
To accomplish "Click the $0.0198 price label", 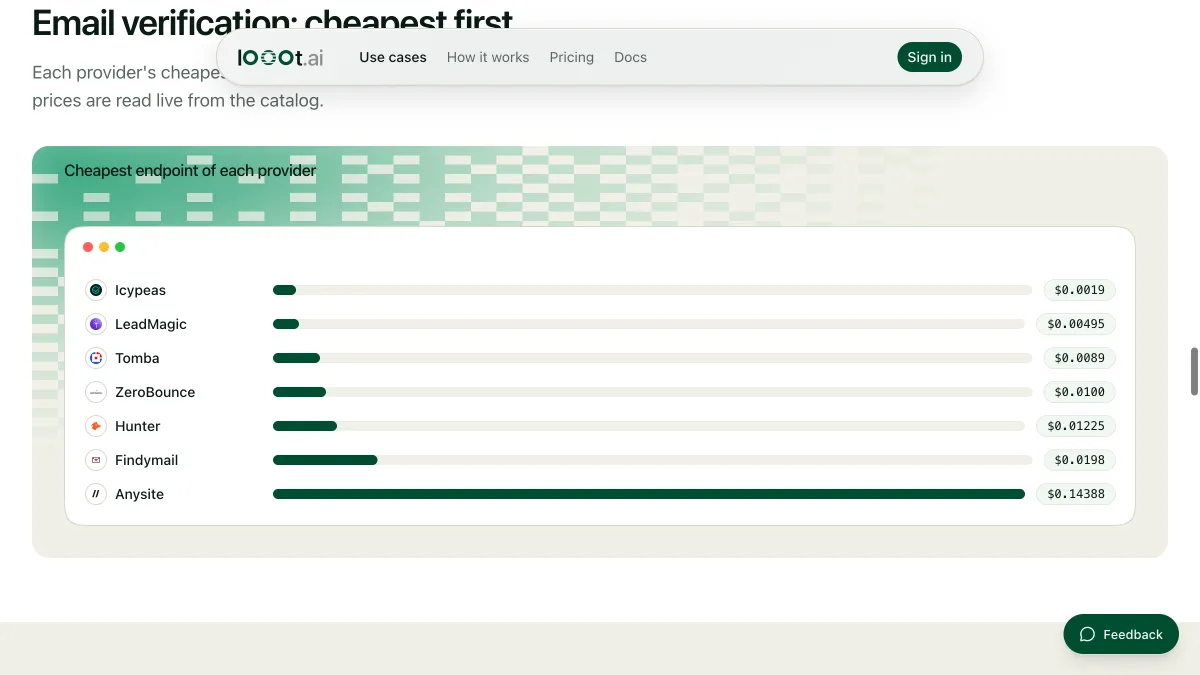I will 1079,460.
